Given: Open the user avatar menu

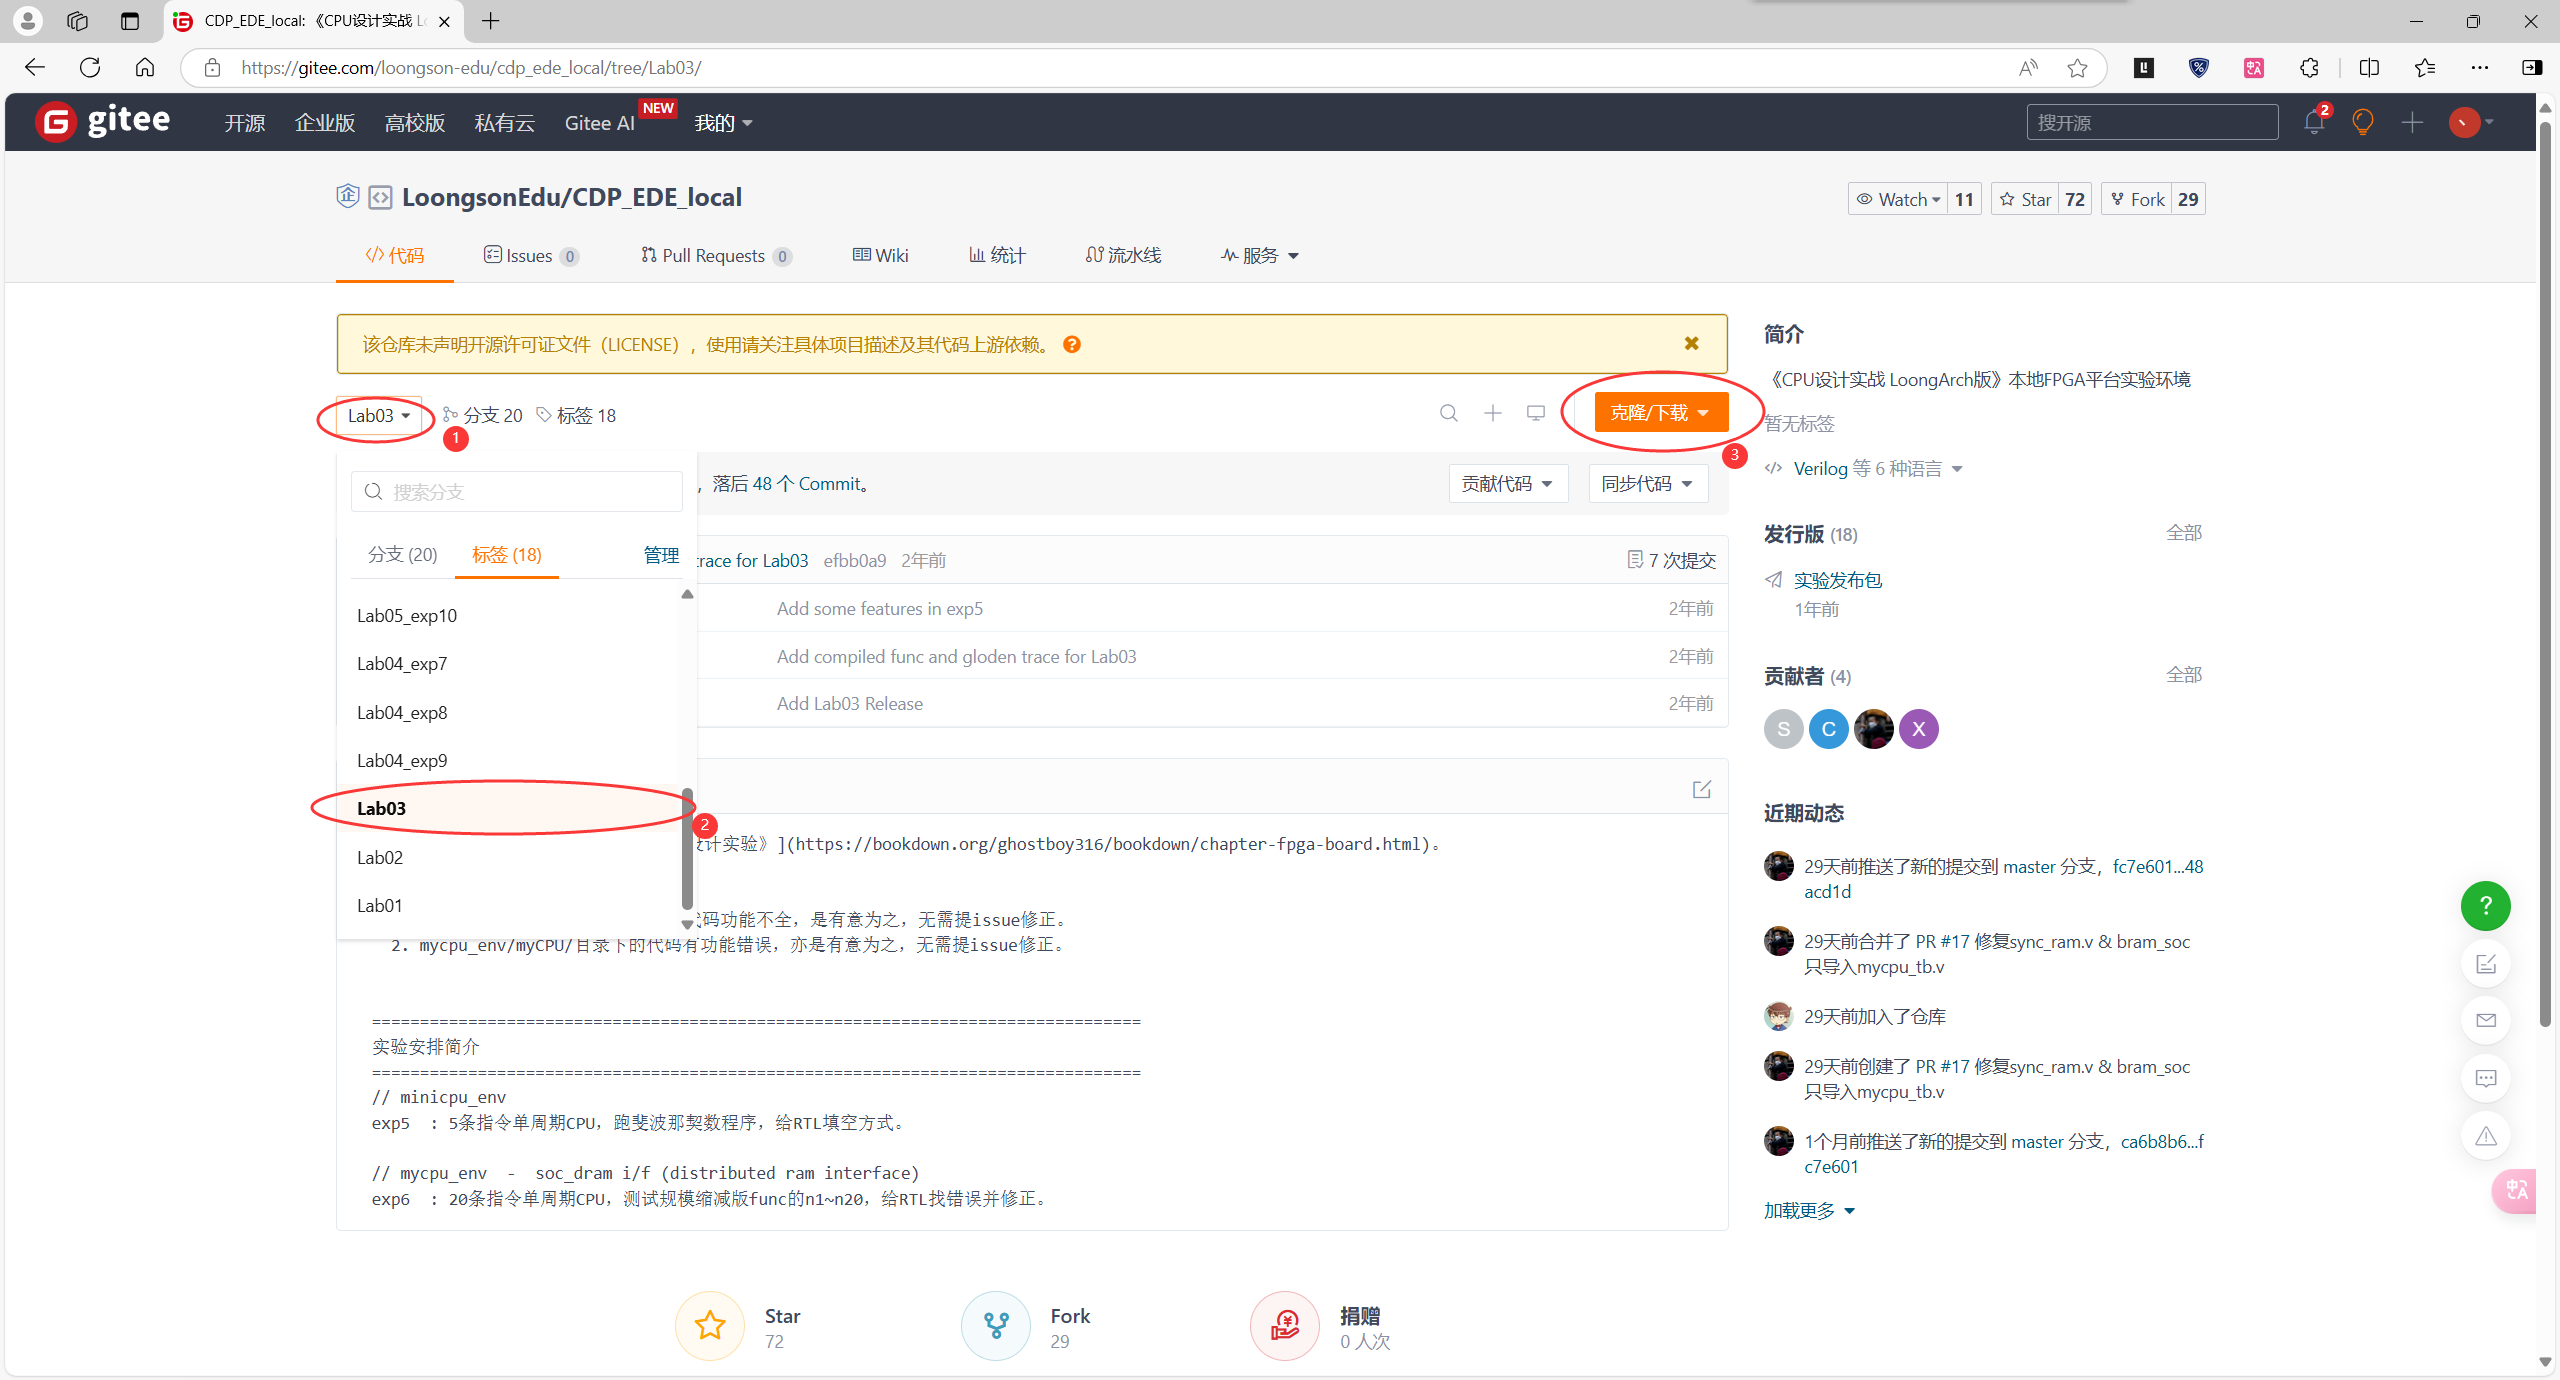Looking at the screenshot, I should 2470,122.
